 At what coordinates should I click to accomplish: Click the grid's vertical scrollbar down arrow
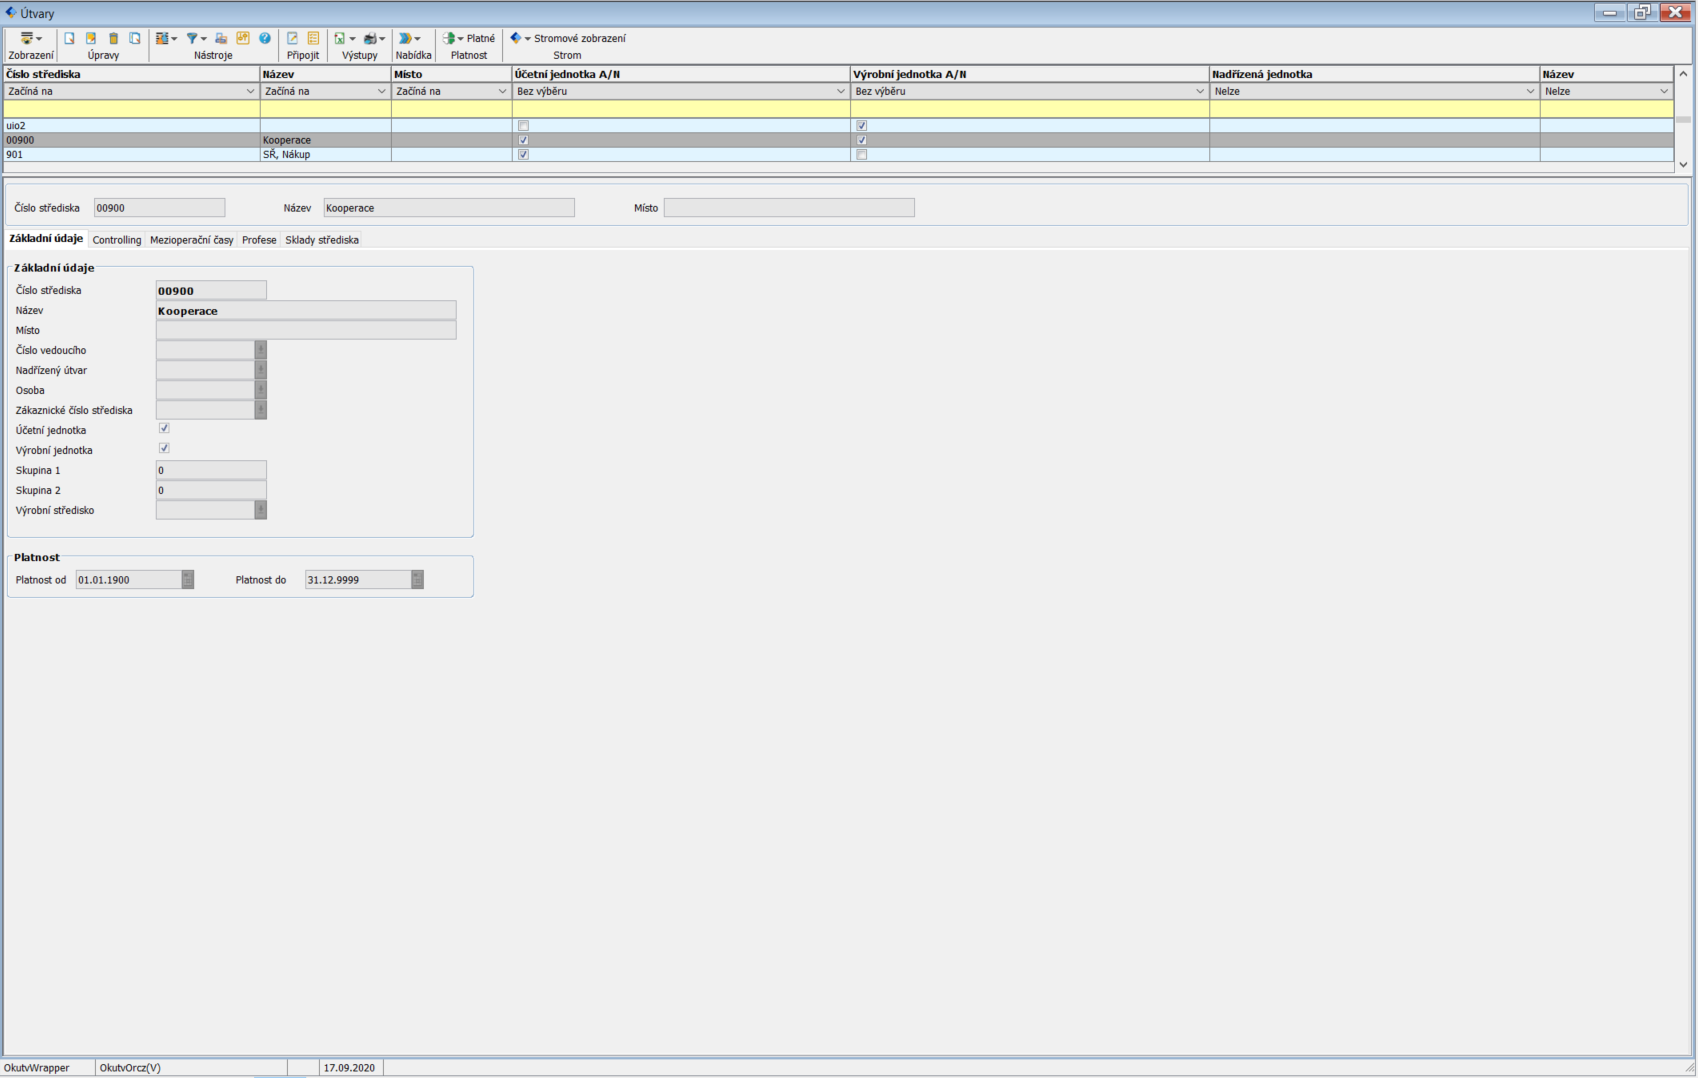(x=1683, y=165)
